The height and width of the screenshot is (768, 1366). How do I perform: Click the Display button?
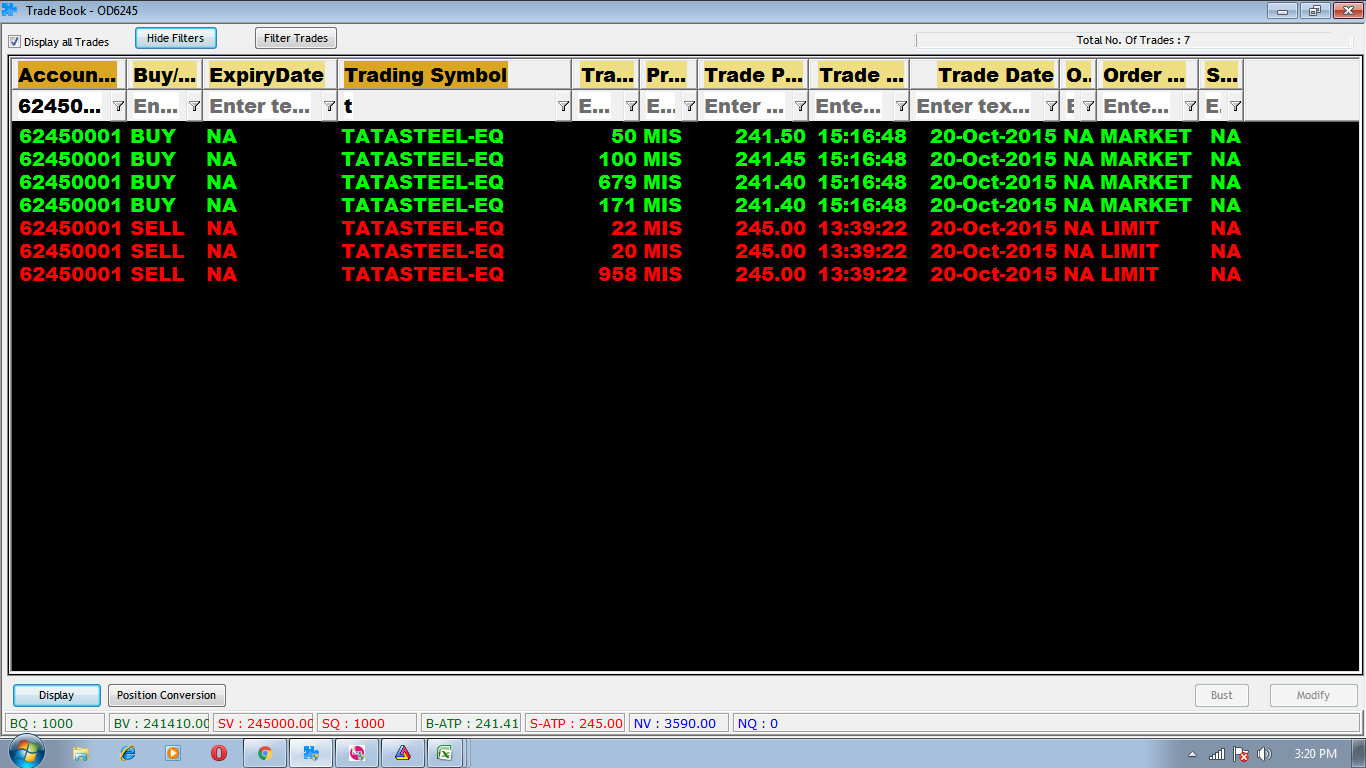click(57, 695)
